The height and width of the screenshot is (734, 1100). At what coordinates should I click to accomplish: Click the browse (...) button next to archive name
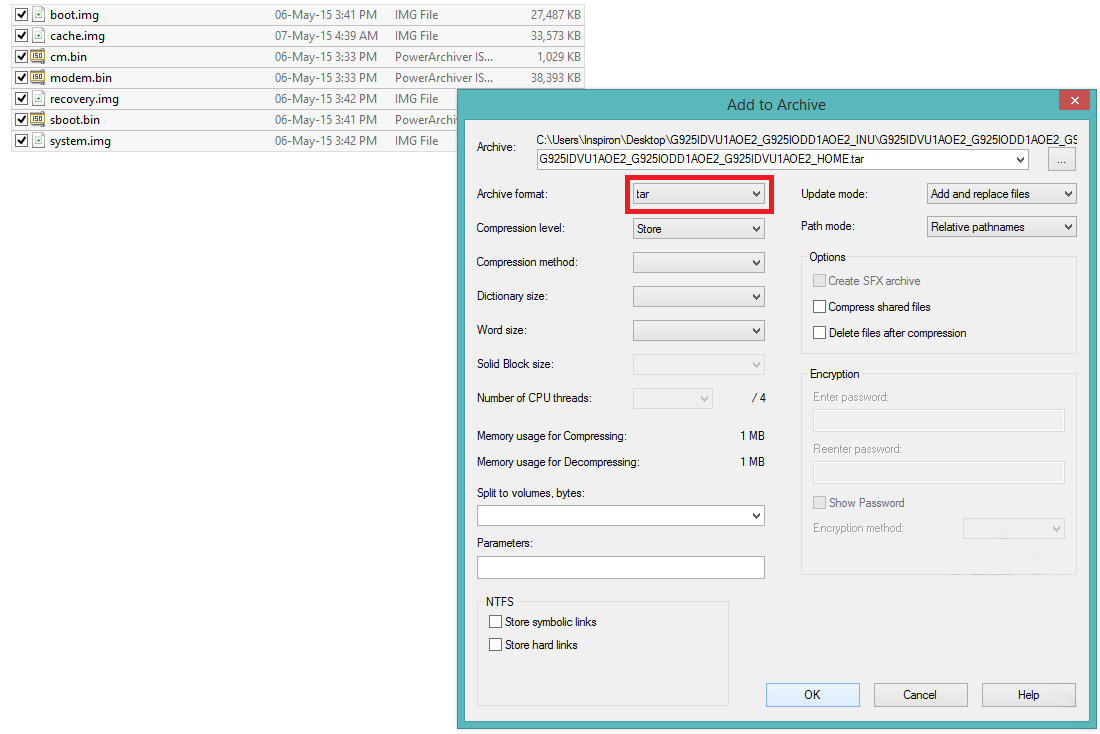pos(1061,159)
